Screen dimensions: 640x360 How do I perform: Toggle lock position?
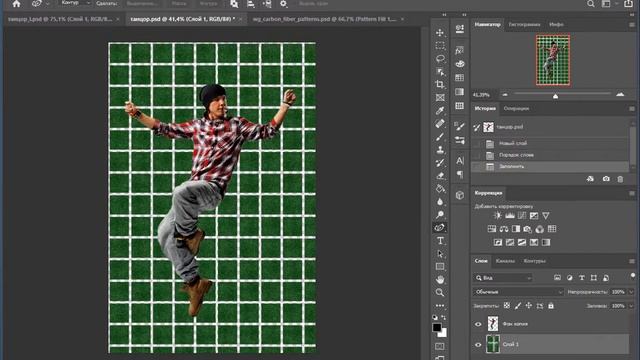529,305
